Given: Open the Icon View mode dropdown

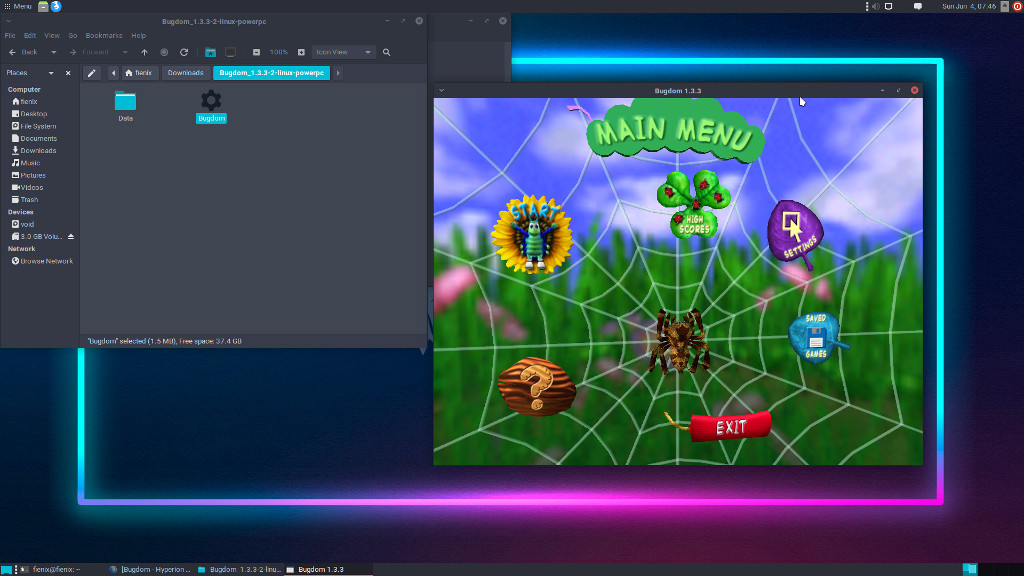Looking at the screenshot, I should pyautogui.click(x=344, y=52).
